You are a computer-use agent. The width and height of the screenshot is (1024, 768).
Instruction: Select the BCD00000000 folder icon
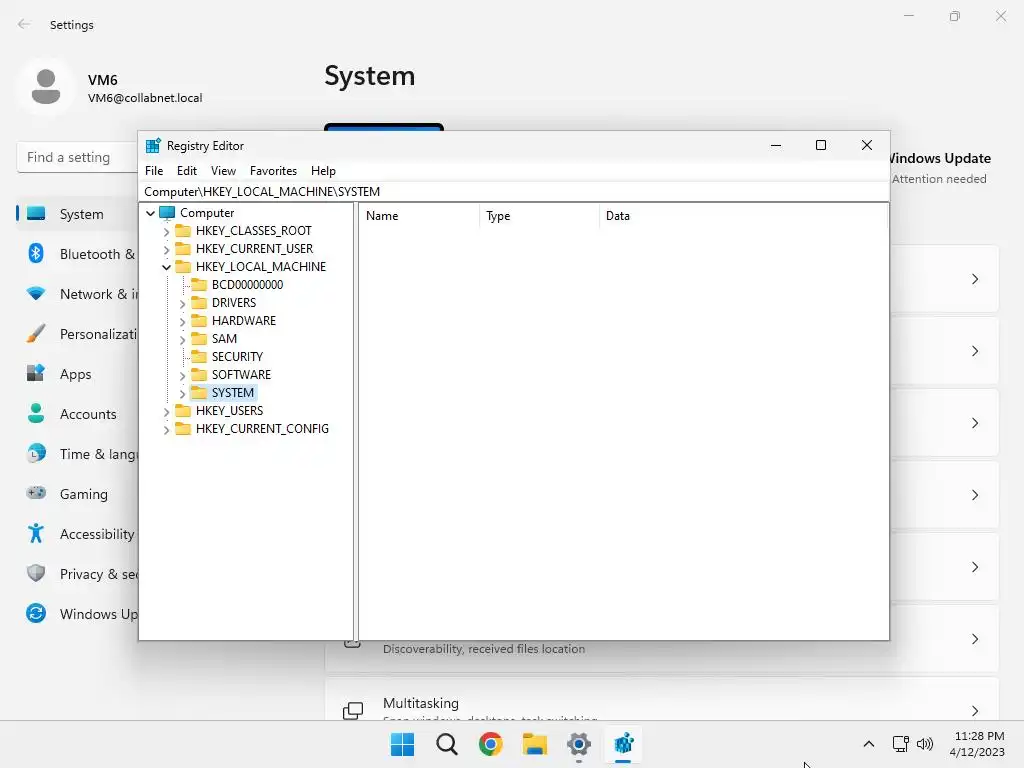pyautogui.click(x=199, y=285)
